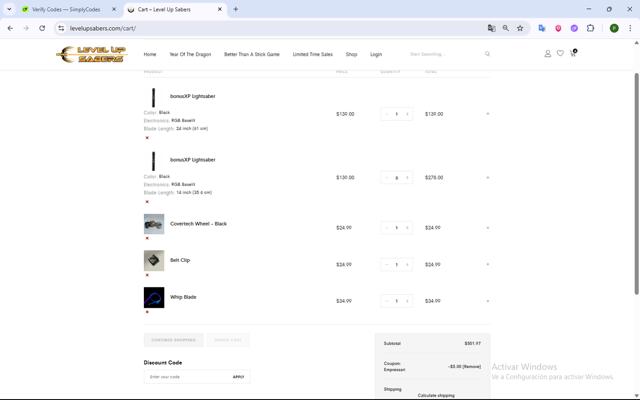Remove Whip Blade with red X
This screenshot has height=400, width=640.
click(x=147, y=312)
